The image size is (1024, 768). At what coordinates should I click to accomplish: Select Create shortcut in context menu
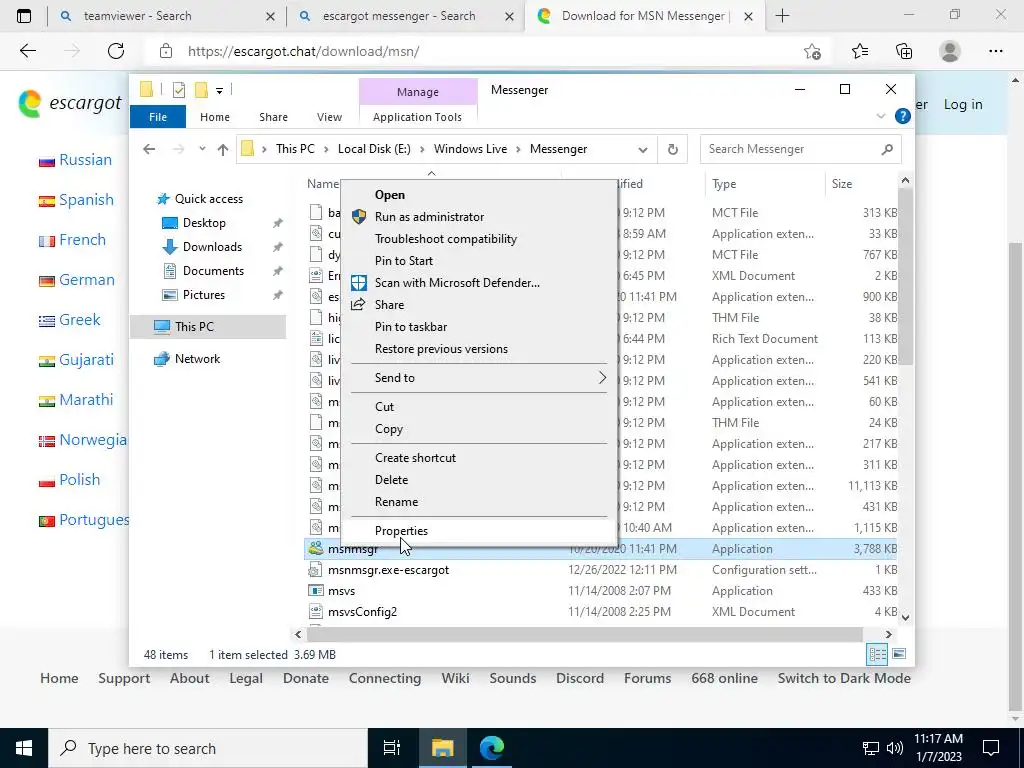pyautogui.click(x=415, y=458)
